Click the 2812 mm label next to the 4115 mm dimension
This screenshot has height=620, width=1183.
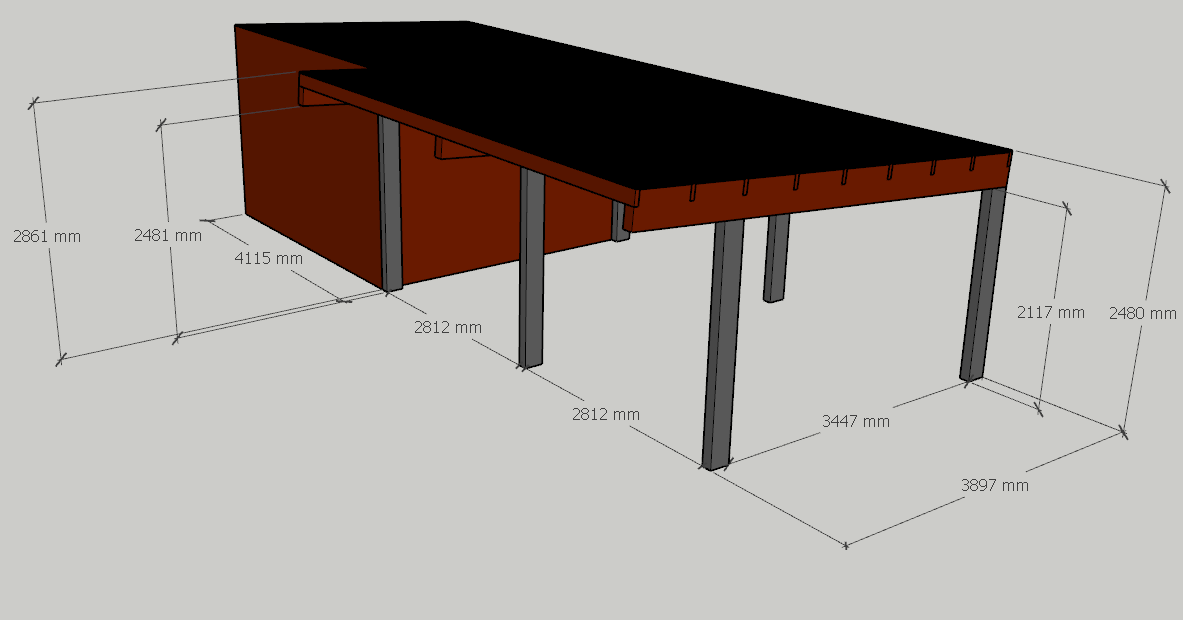click(x=447, y=327)
